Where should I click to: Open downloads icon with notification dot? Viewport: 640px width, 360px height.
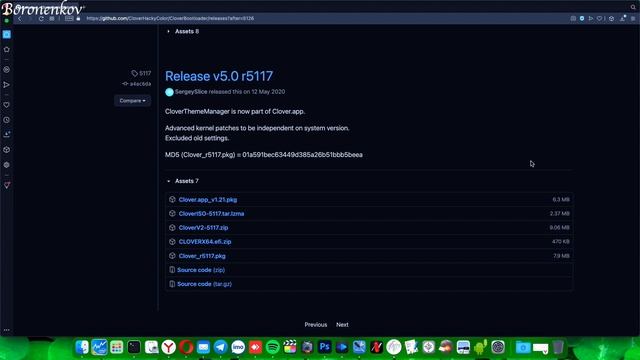pyautogui.click(x=622, y=18)
